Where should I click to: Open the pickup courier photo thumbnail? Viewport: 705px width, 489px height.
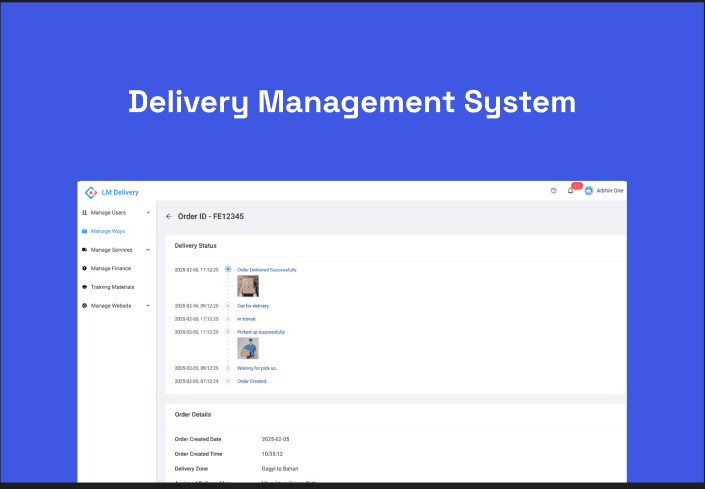click(248, 348)
